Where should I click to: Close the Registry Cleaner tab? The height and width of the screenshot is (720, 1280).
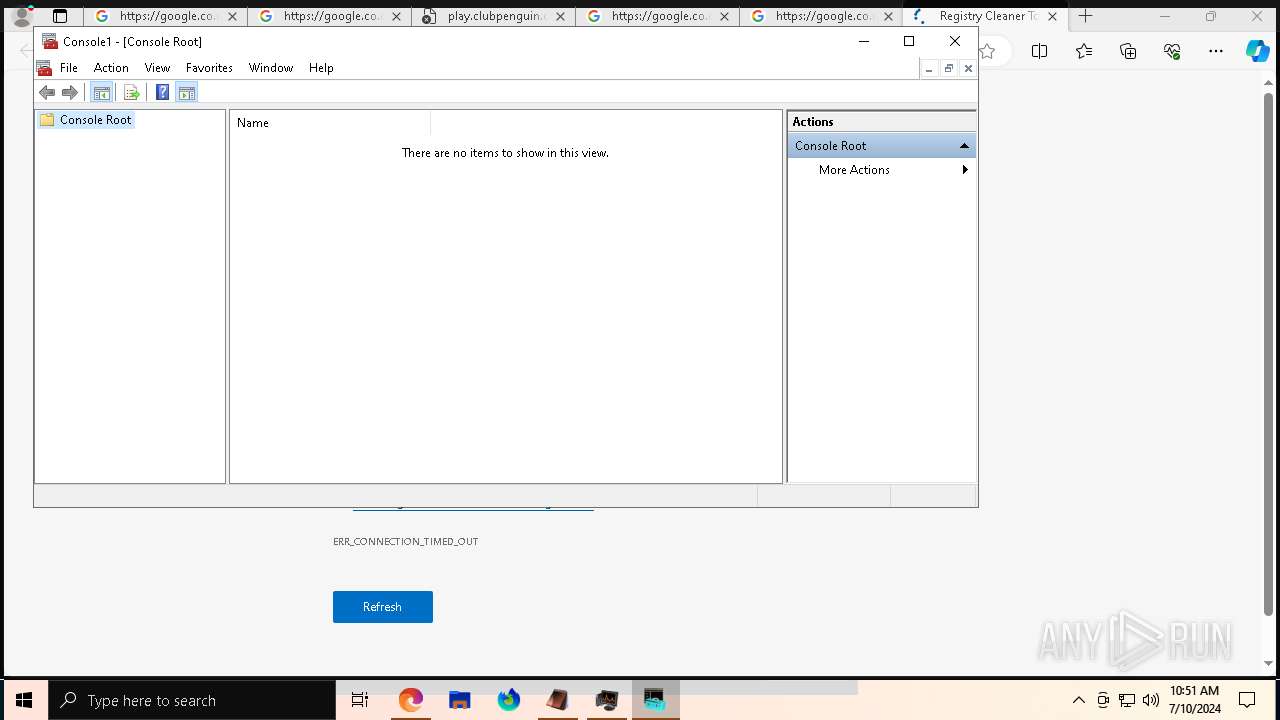(1052, 16)
